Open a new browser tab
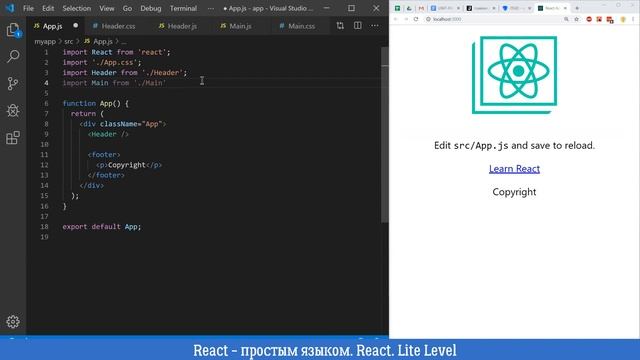This screenshot has height=360, width=640. pyautogui.click(x=577, y=8)
